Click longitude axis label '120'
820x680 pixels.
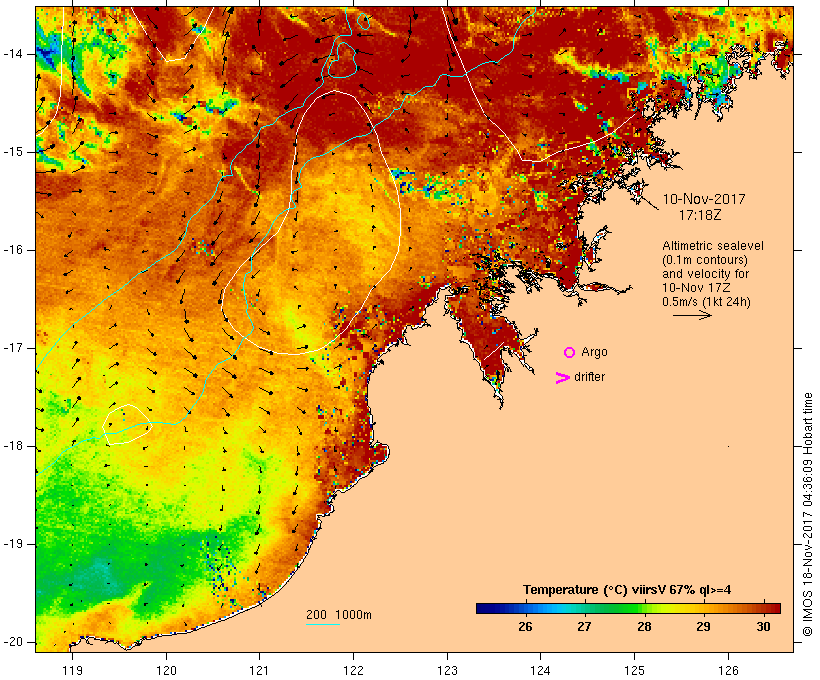click(166, 670)
